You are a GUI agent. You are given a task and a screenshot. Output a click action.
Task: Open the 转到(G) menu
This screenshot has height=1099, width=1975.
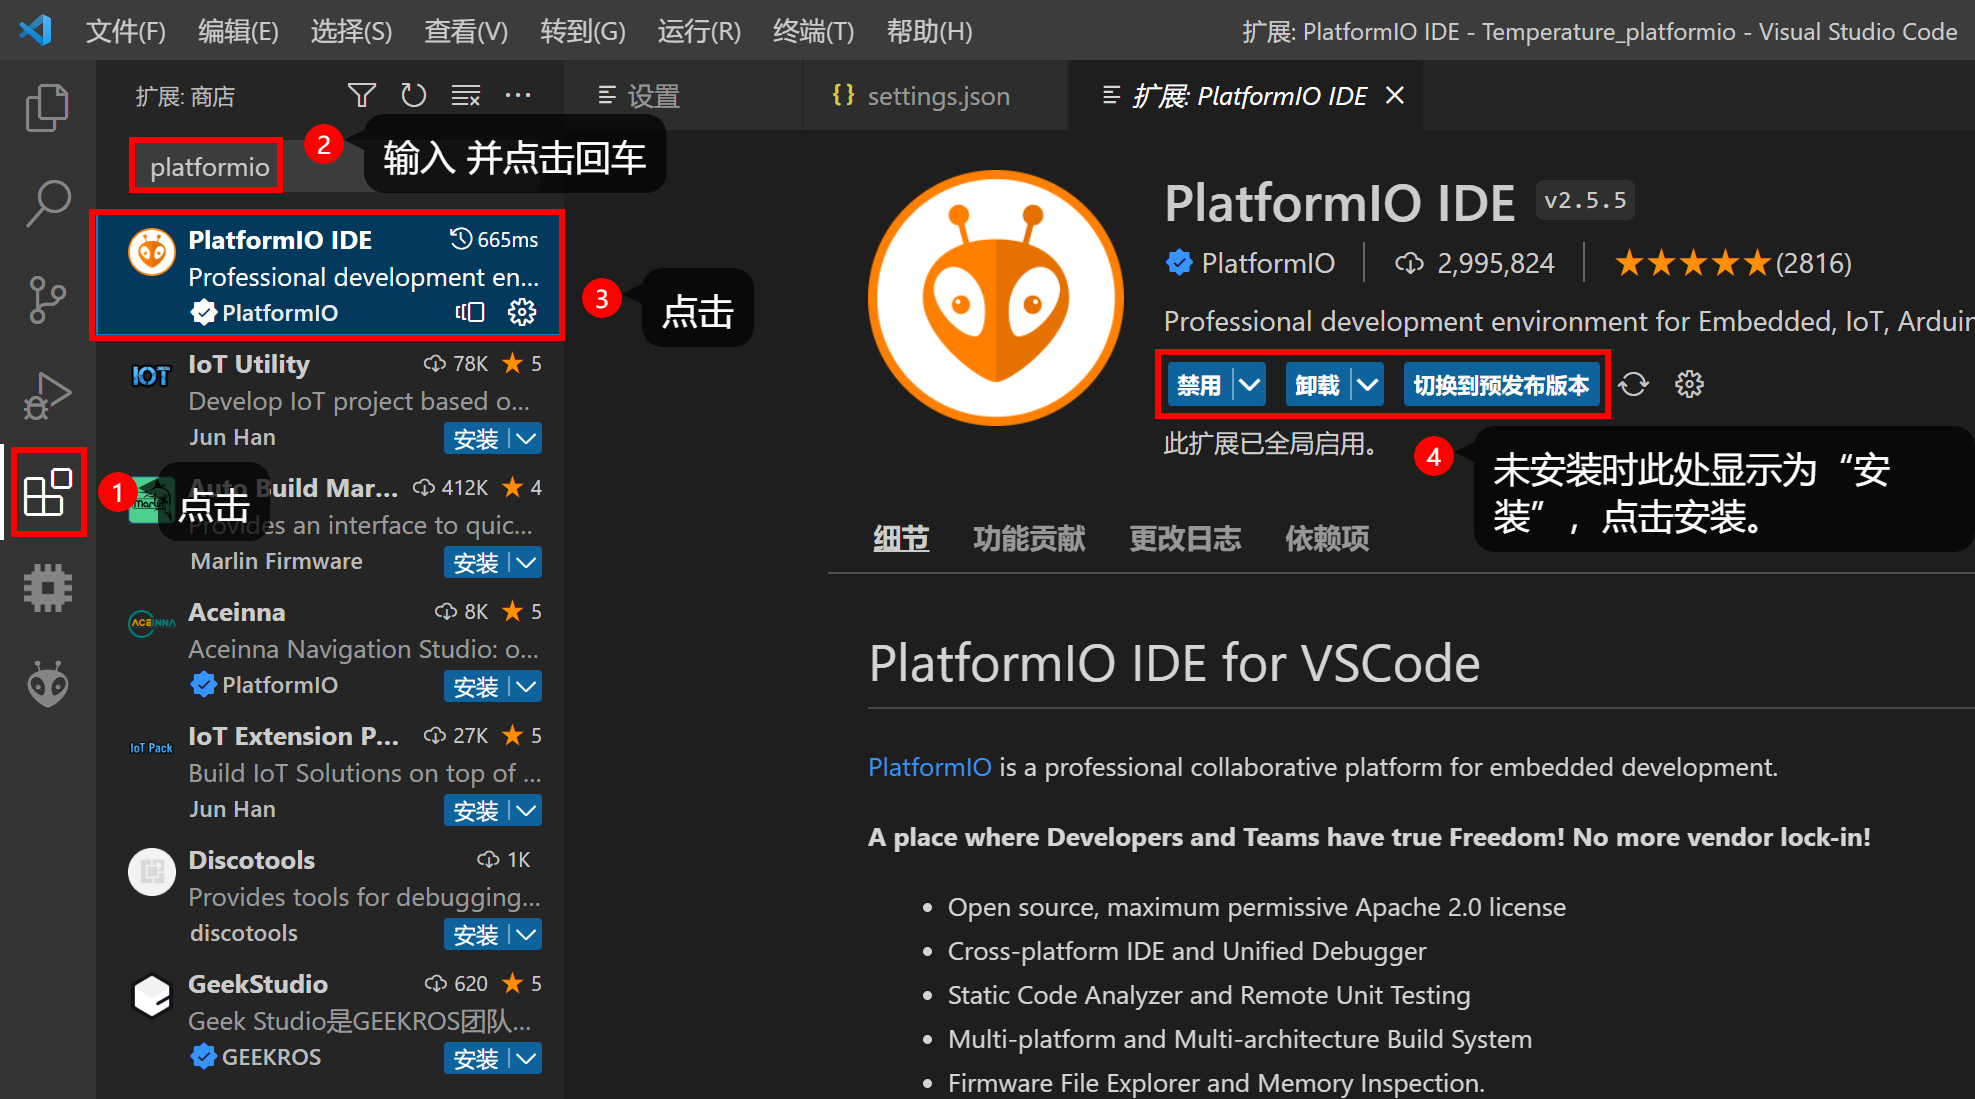[583, 31]
